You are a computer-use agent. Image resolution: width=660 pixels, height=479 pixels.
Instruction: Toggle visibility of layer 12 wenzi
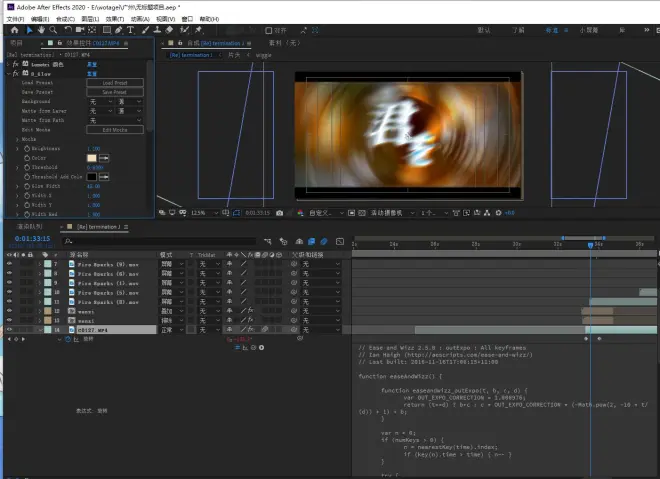(x=9, y=310)
